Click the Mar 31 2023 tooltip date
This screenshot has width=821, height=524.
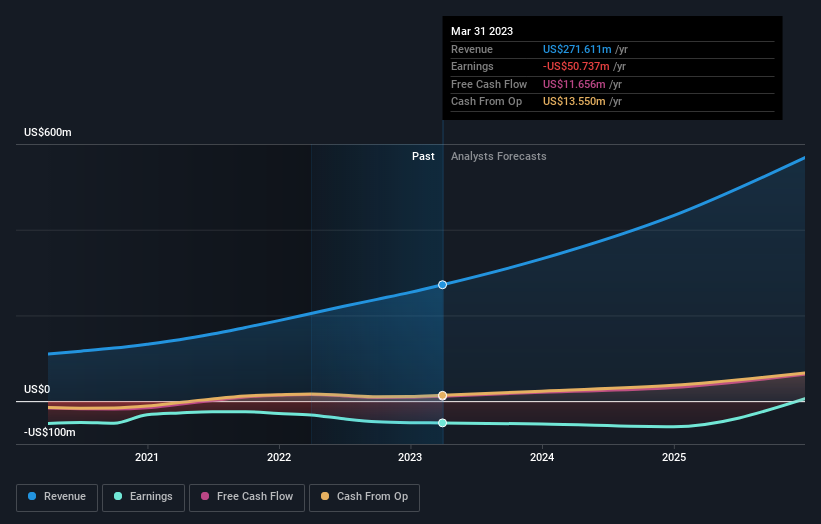482,31
